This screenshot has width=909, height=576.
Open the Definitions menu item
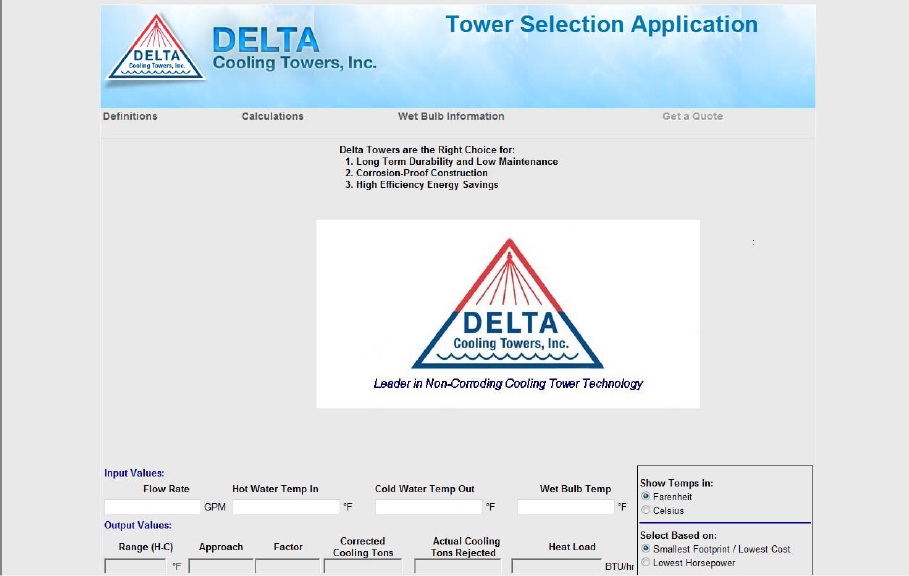coord(130,116)
